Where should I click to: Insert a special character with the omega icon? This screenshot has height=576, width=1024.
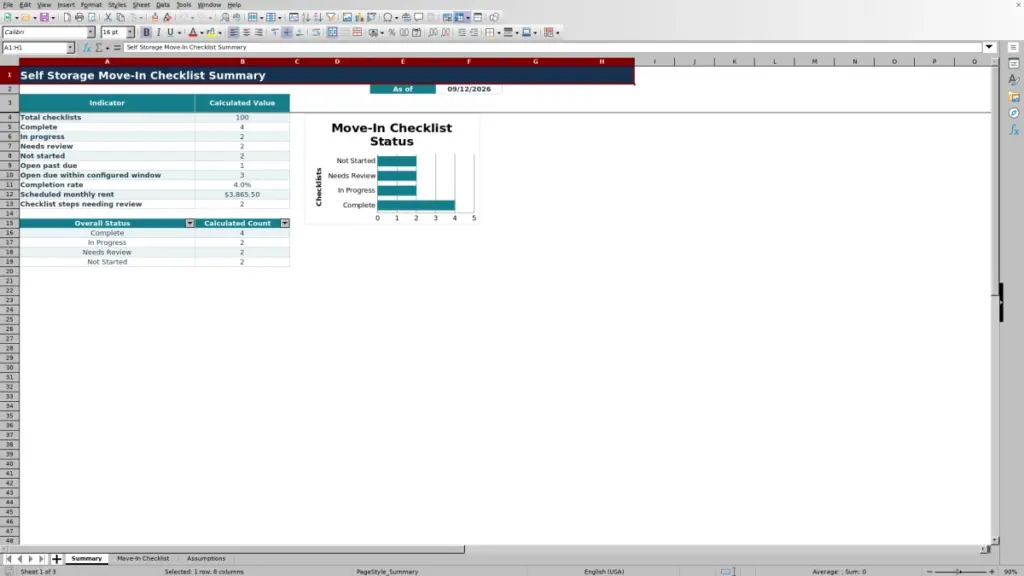click(x=388, y=17)
